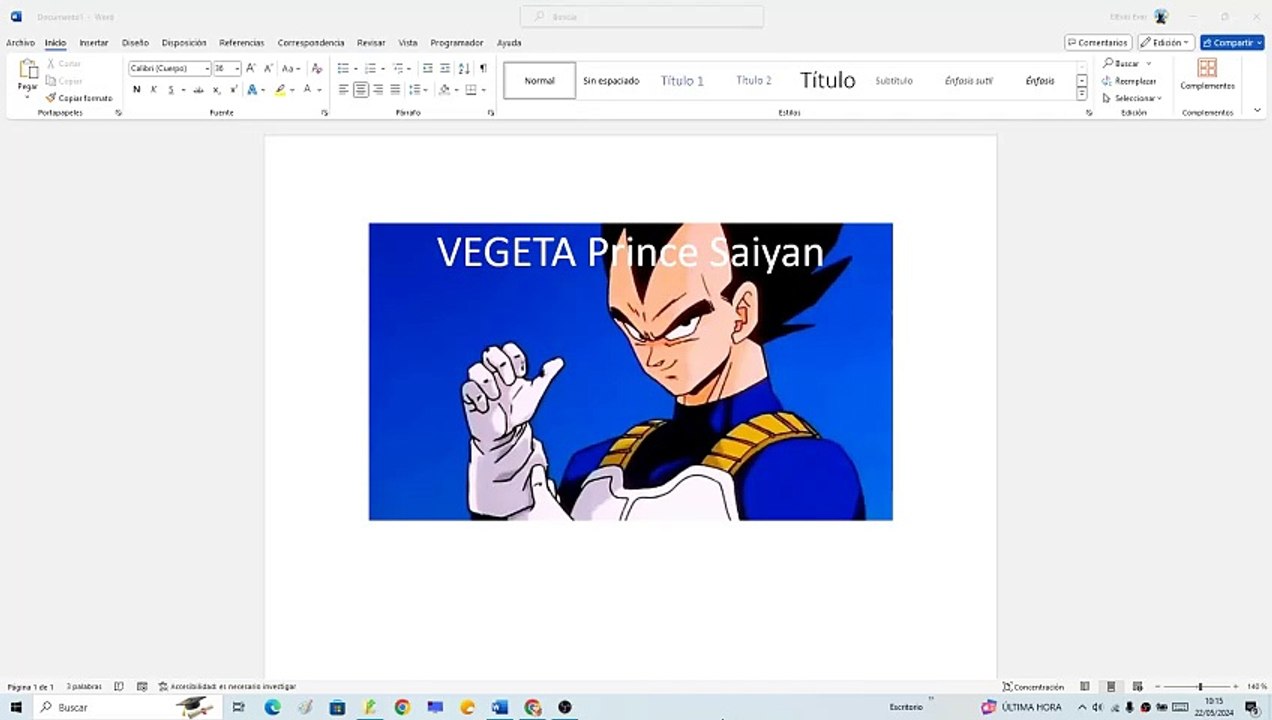Image resolution: width=1272 pixels, height=720 pixels.
Task: Open the font name Calibri (Cuerpo) dropdown
Action: pyautogui.click(x=207, y=68)
